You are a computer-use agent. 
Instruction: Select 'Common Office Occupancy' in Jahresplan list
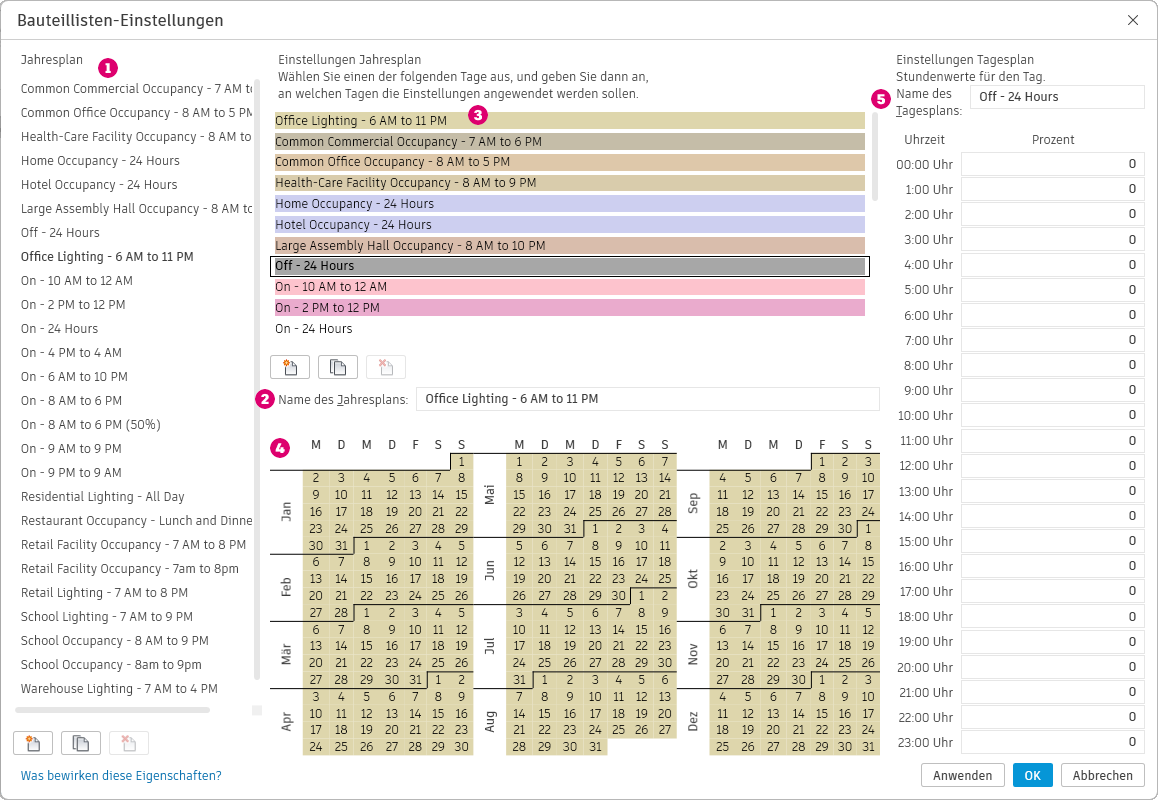(136, 112)
